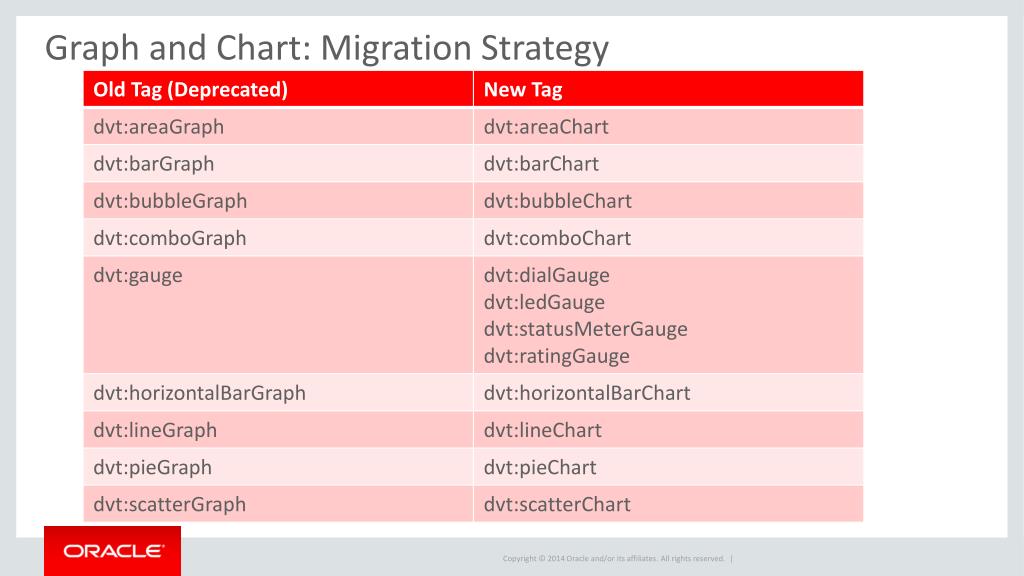Image resolution: width=1024 pixels, height=576 pixels.
Task: Select the dvt:lineChart cell
Action: [668, 430]
